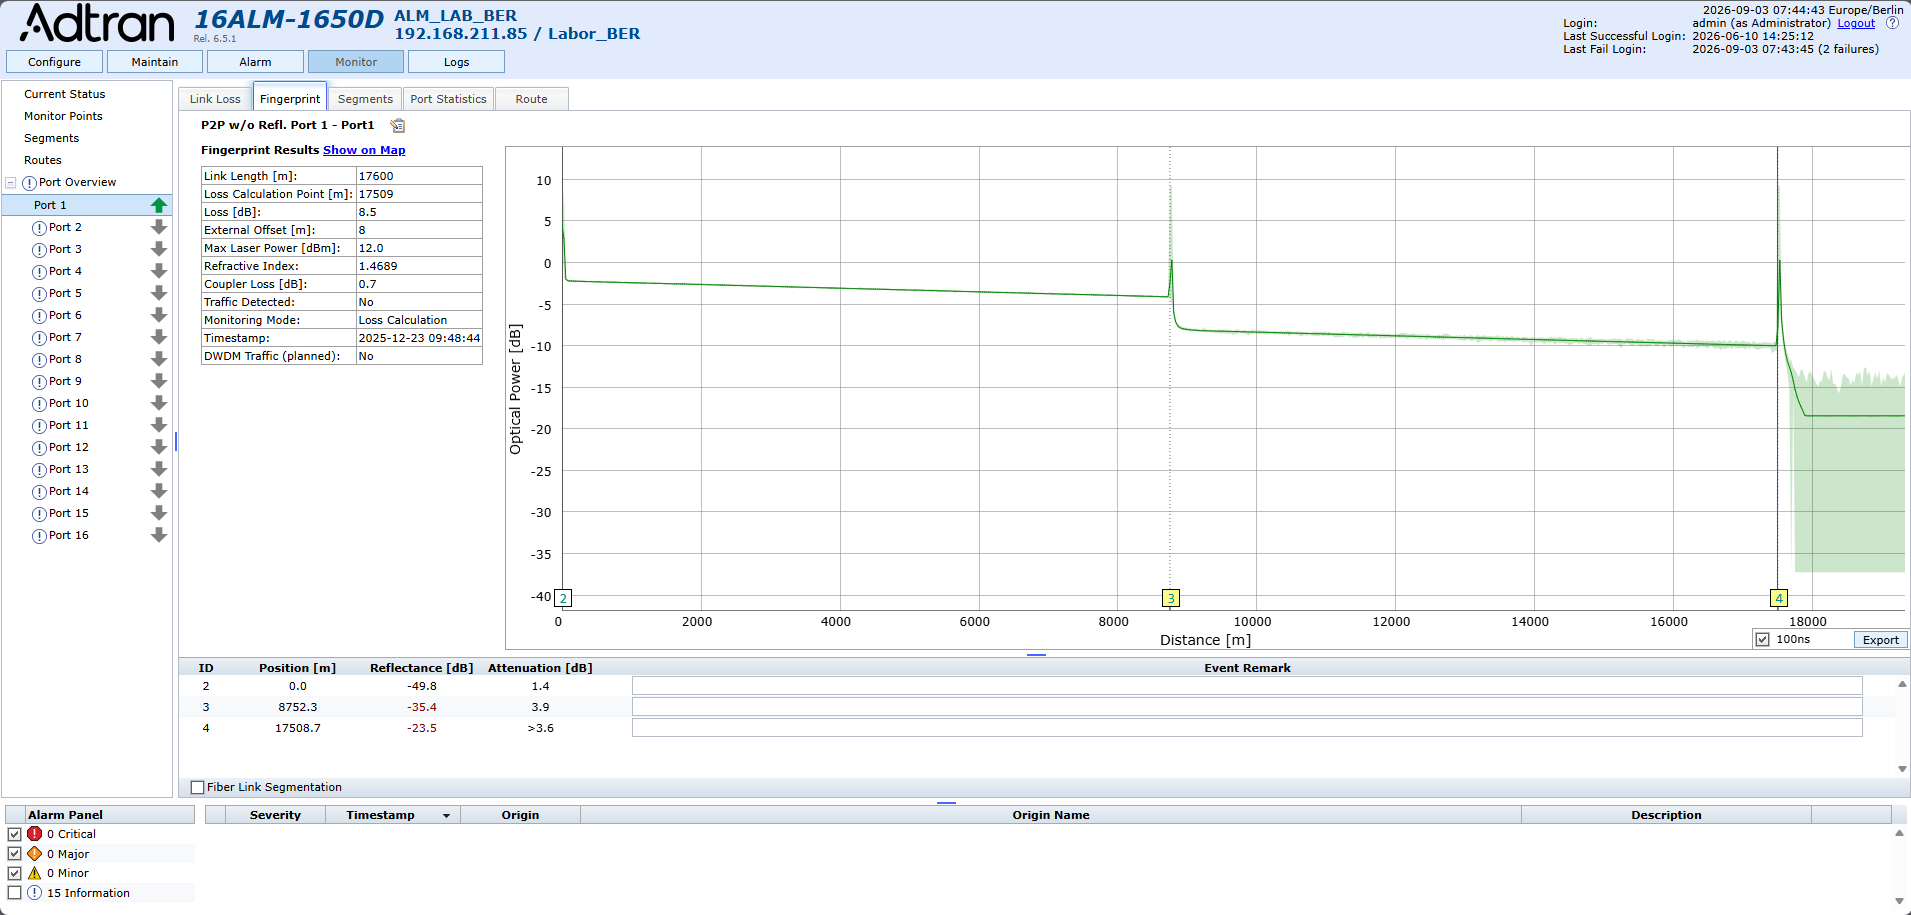Uncheck the Minor alarms filter

pos(14,873)
